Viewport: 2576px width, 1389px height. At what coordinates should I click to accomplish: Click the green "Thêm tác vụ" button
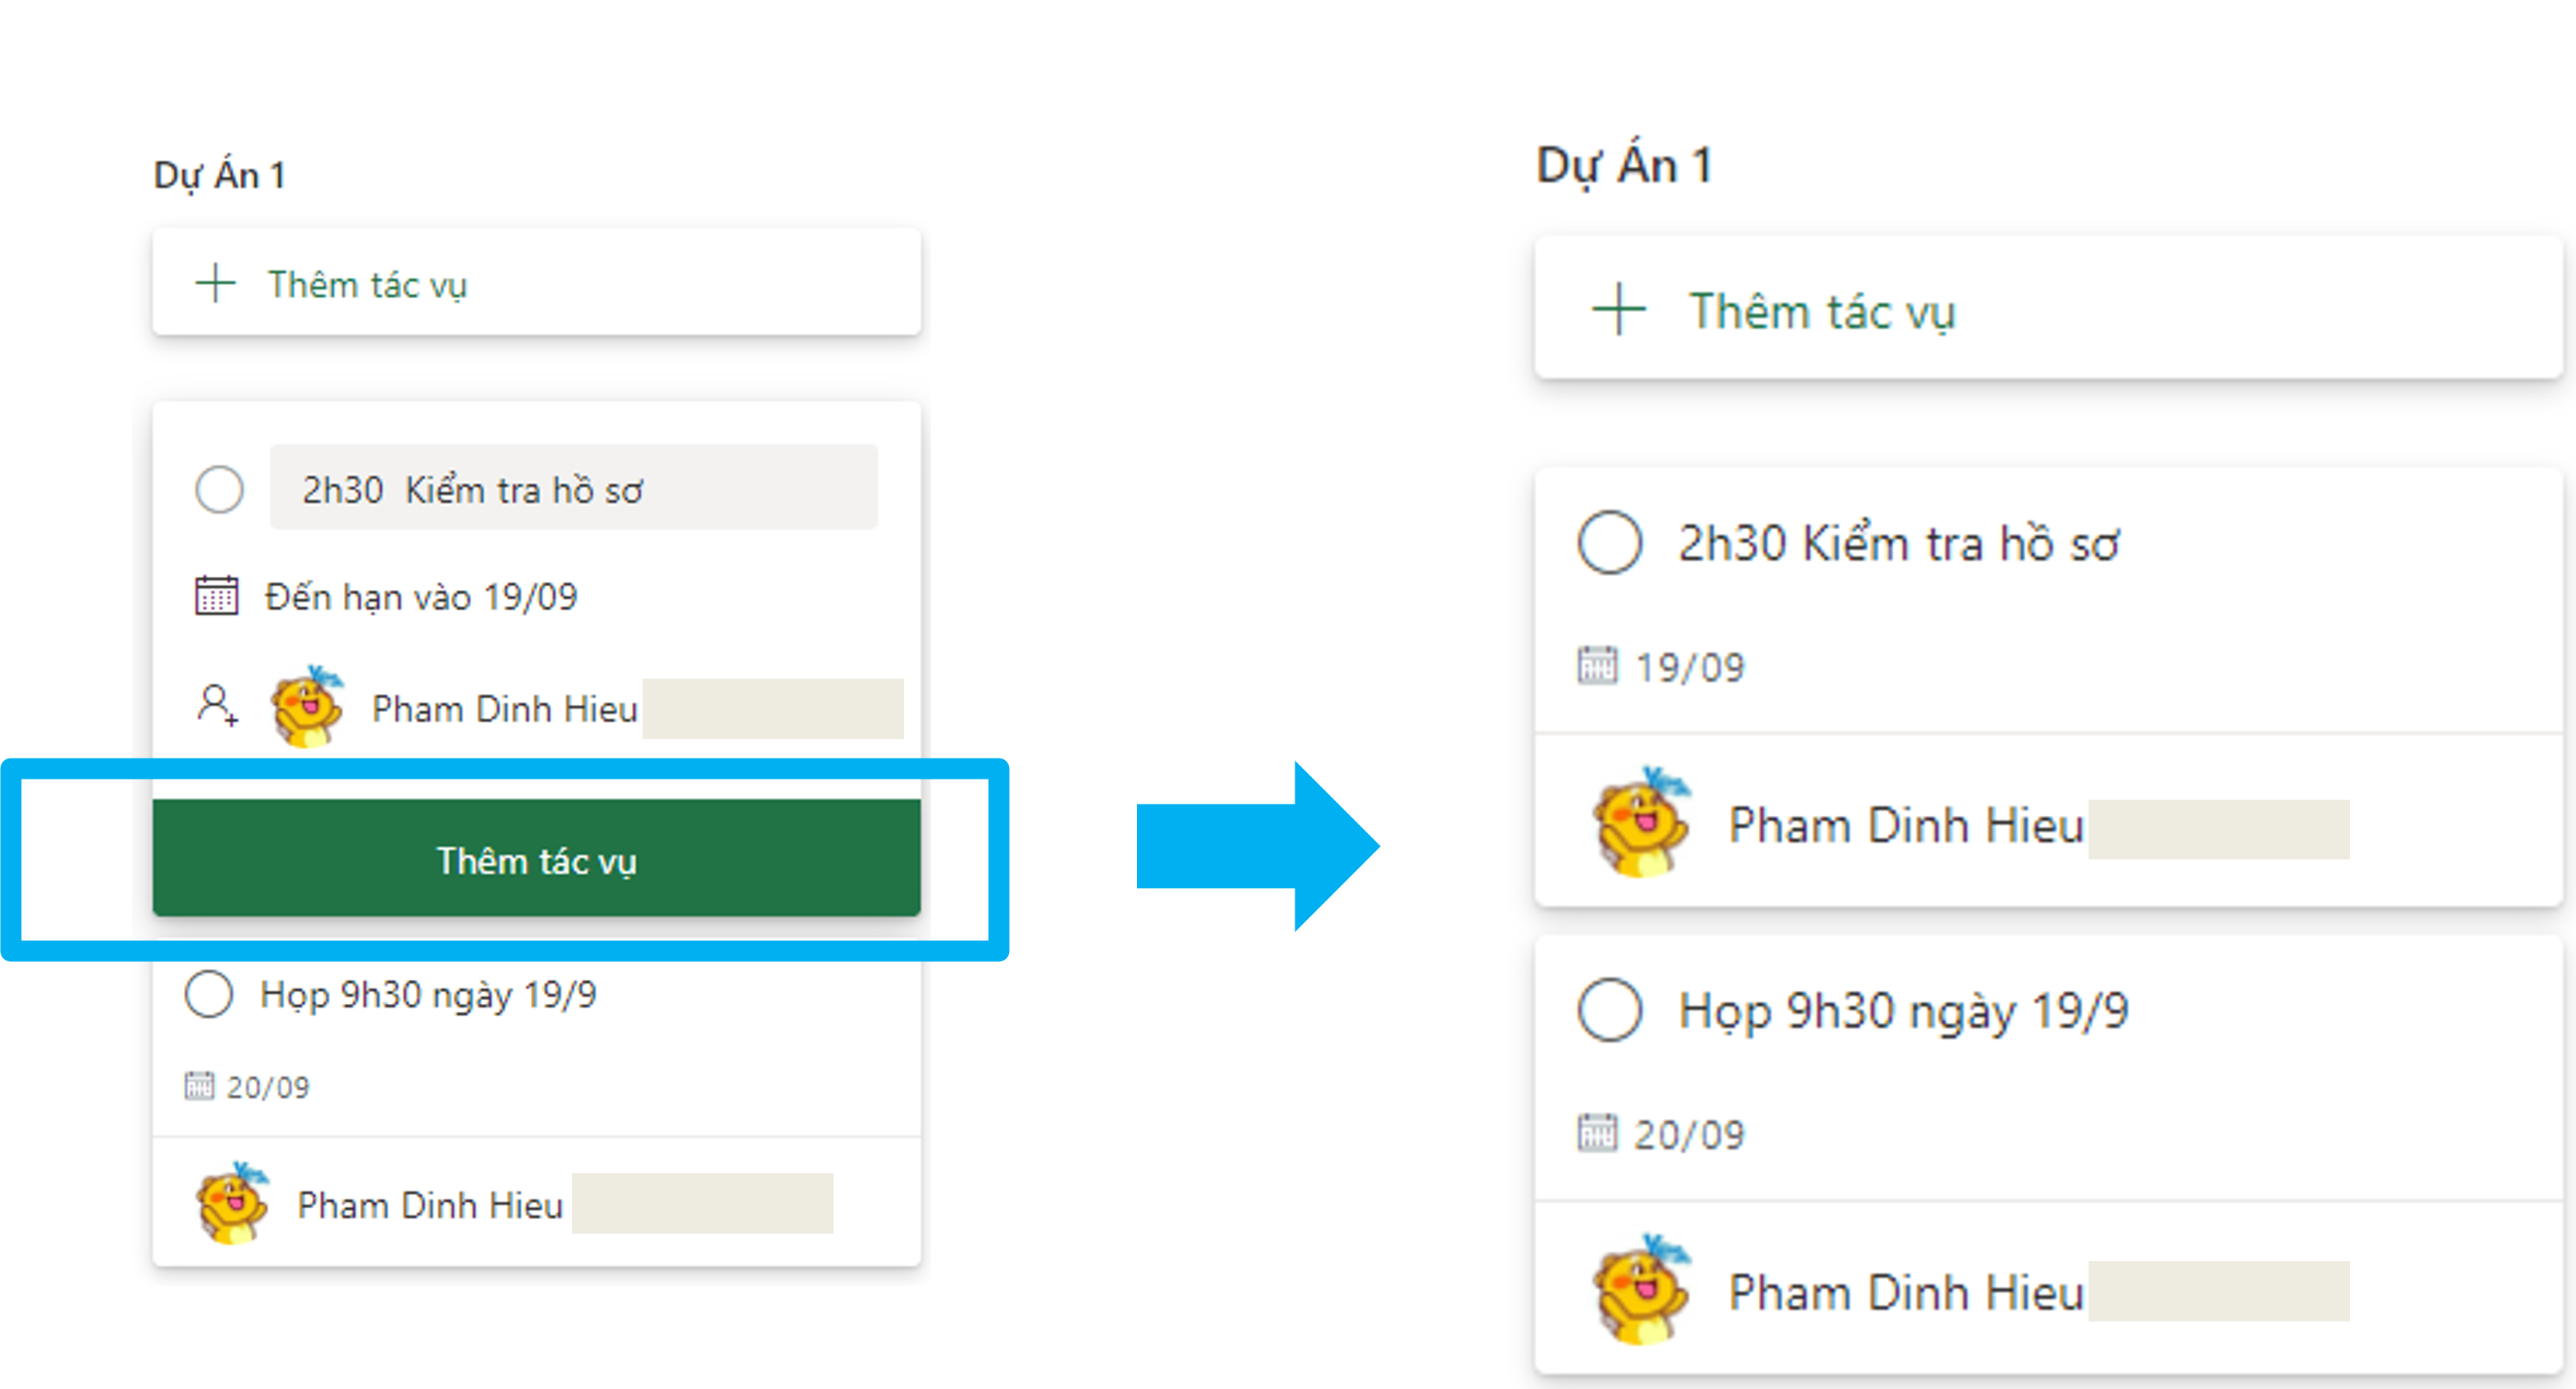point(536,859)
